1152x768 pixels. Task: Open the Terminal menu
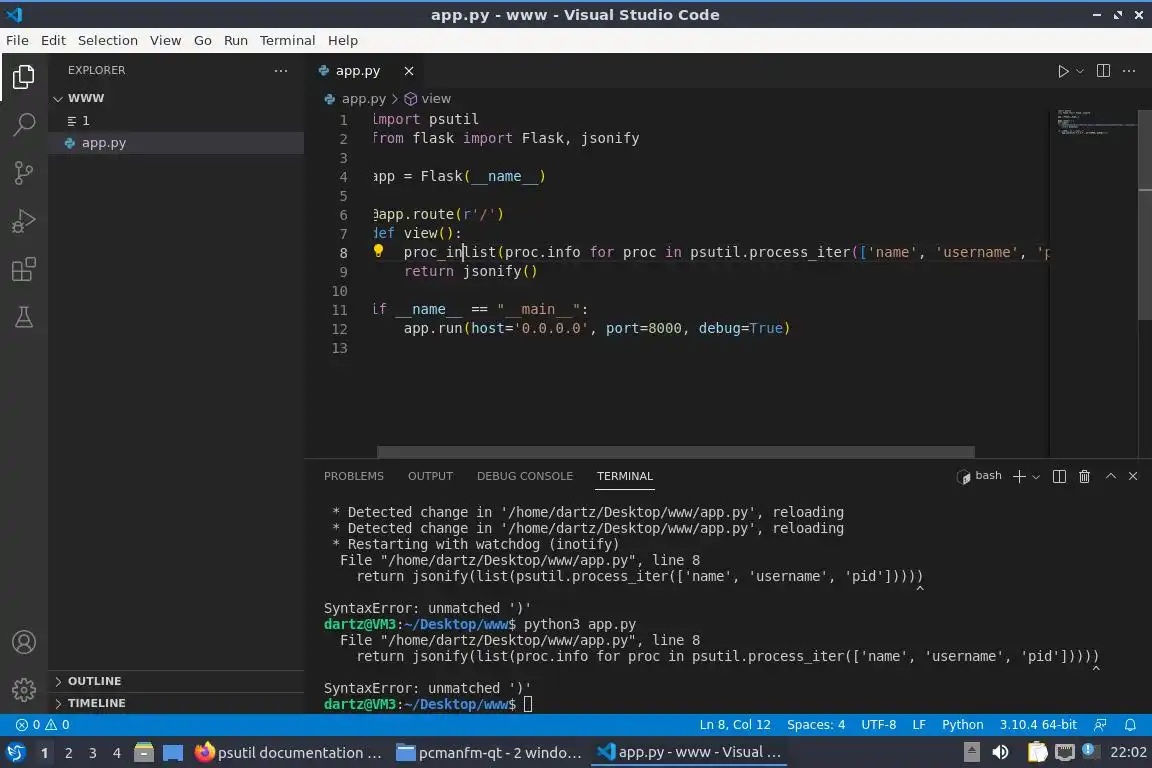(x=287, y=40)
